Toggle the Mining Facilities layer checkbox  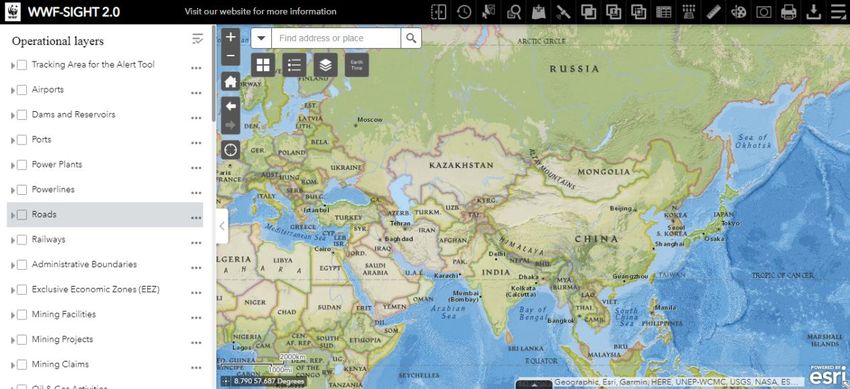point(22,315)
